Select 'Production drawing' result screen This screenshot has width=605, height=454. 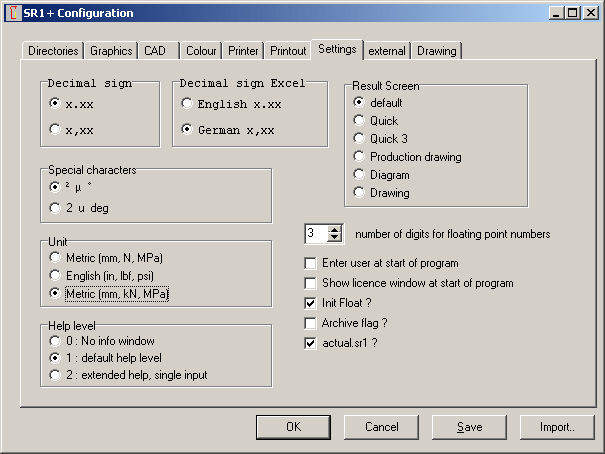(359, 157)
